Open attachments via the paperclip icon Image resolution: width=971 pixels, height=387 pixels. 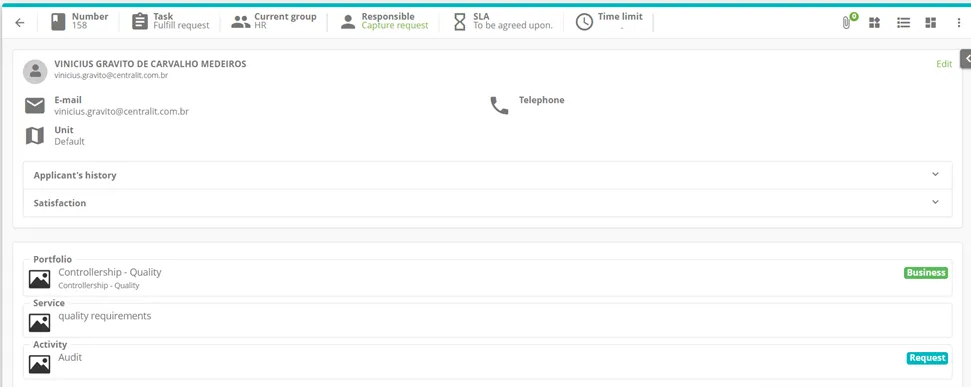pos(846,23)
